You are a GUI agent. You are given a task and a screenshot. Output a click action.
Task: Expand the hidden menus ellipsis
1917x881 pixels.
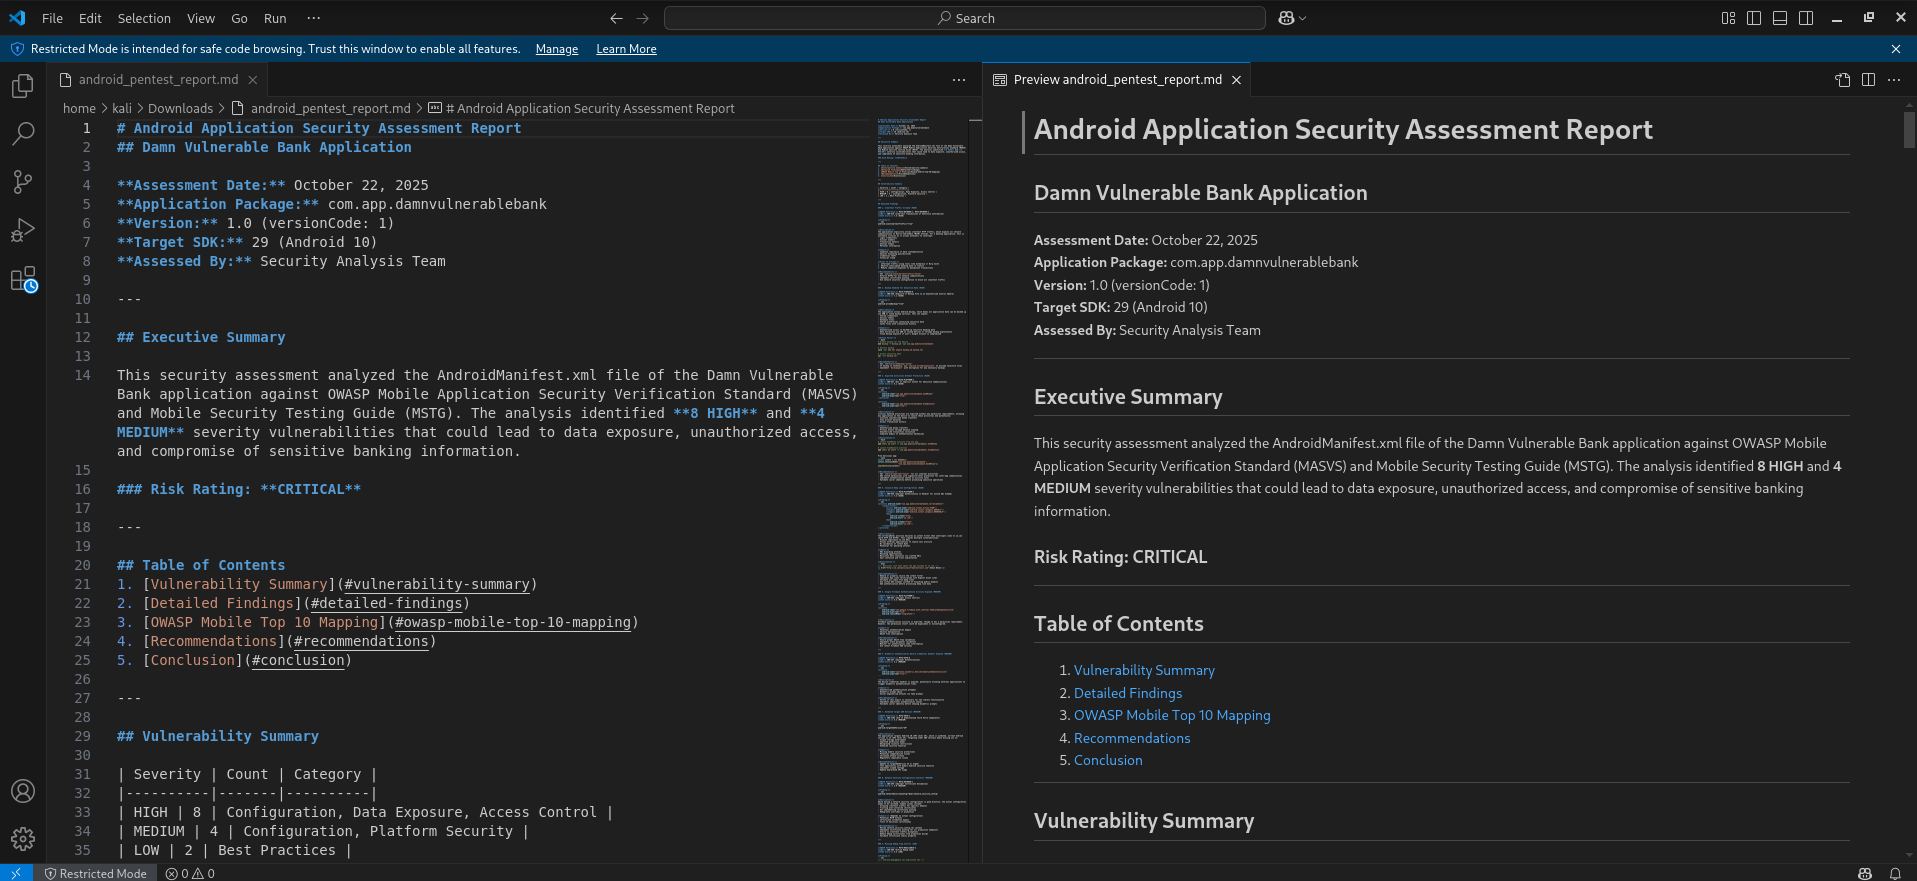pyautogui.click(x=314, y=18)
